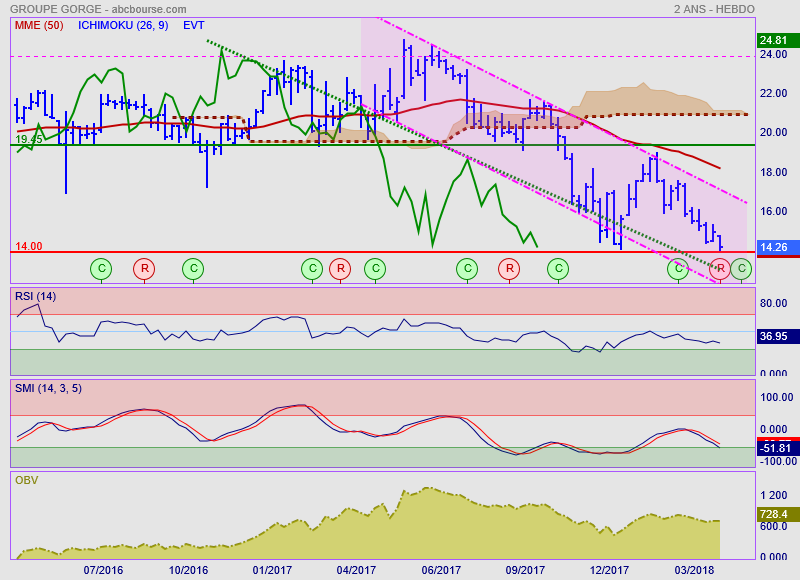Image resolution: width=800 pixels, height=580 pixels.
Task: Click the 80.00 RSI axis value
Action: [773, 304]
